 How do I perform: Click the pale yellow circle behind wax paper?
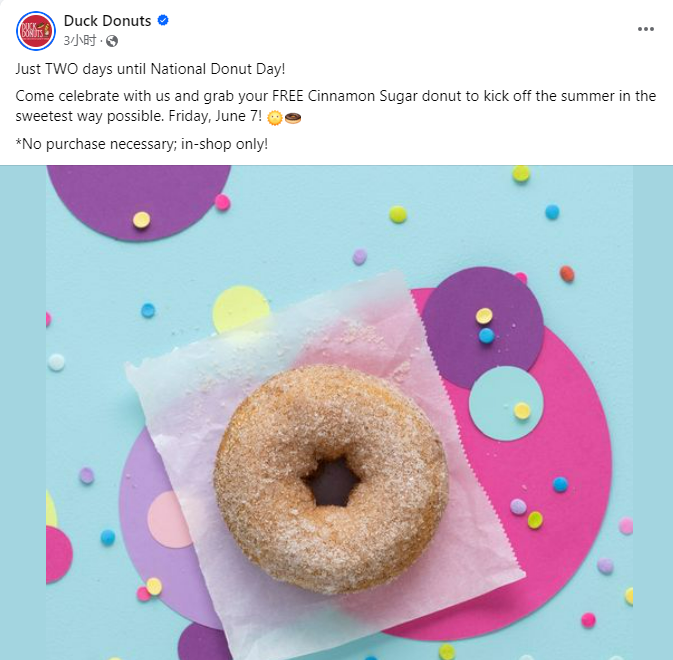pyautogui.click(x=239, y=307)
